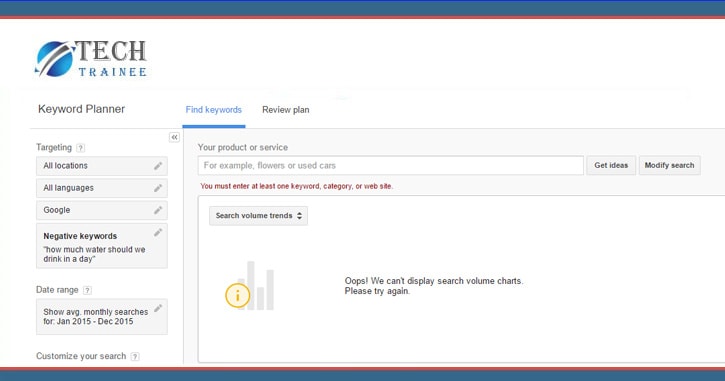Switch to the Review plan tab
725x381 pixels.
tap(286, 110)
